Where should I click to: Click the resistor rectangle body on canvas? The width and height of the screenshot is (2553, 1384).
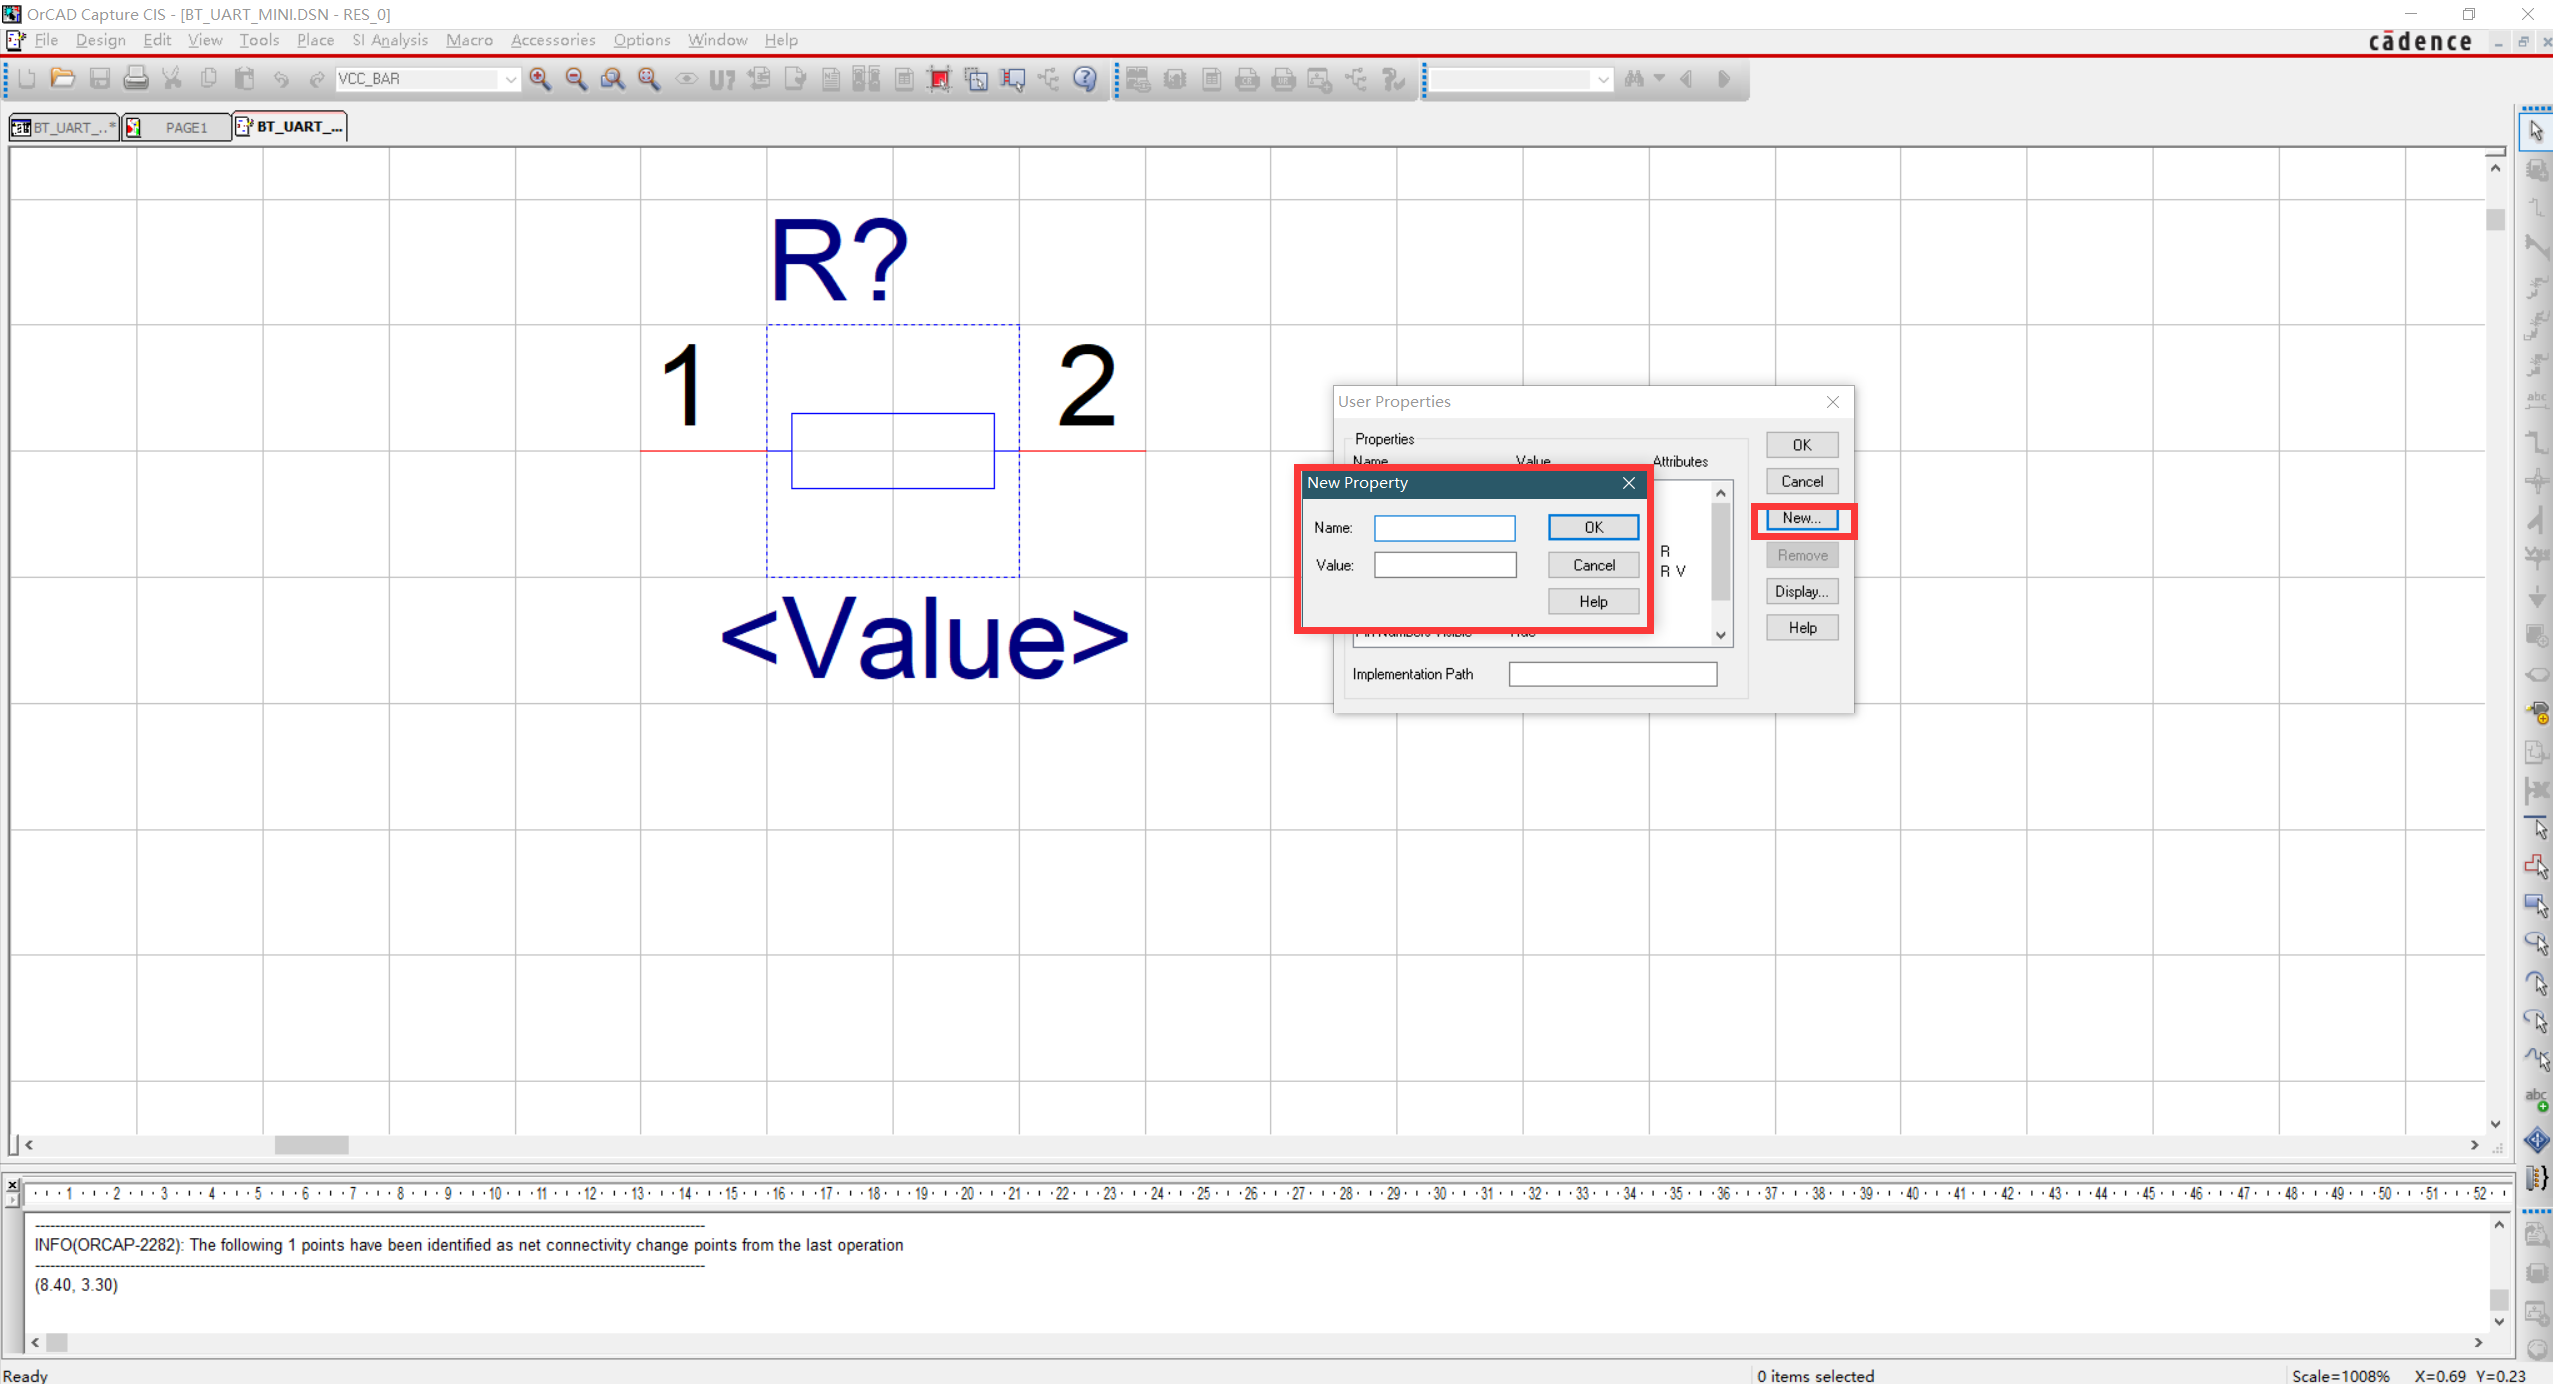pyautogui.click(x=892, y=451)
